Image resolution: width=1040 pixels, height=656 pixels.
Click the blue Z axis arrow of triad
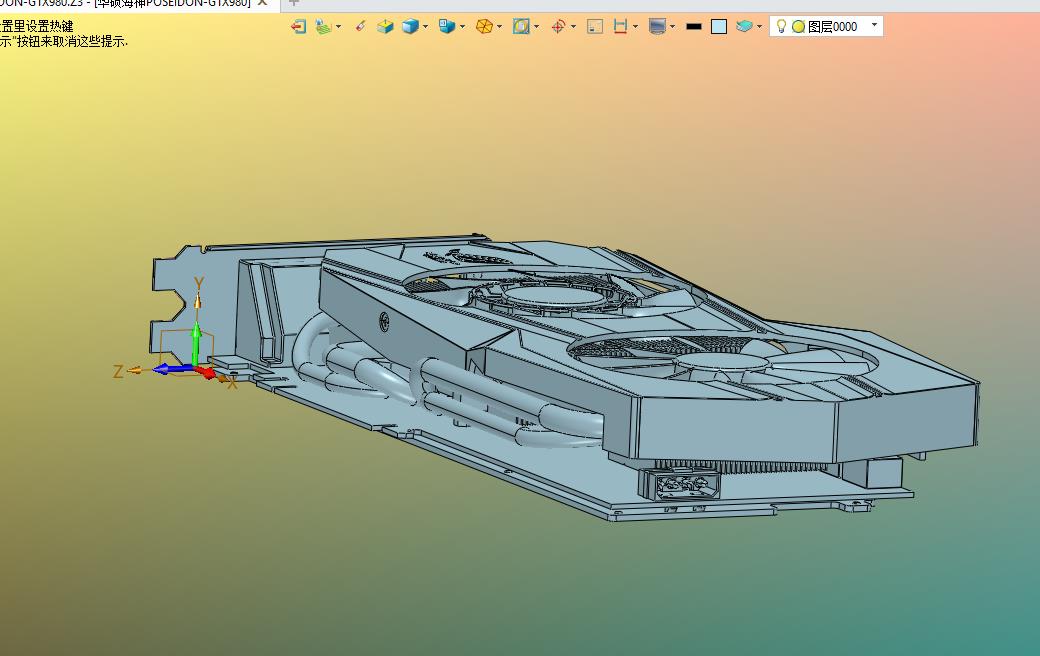point(171,369)
